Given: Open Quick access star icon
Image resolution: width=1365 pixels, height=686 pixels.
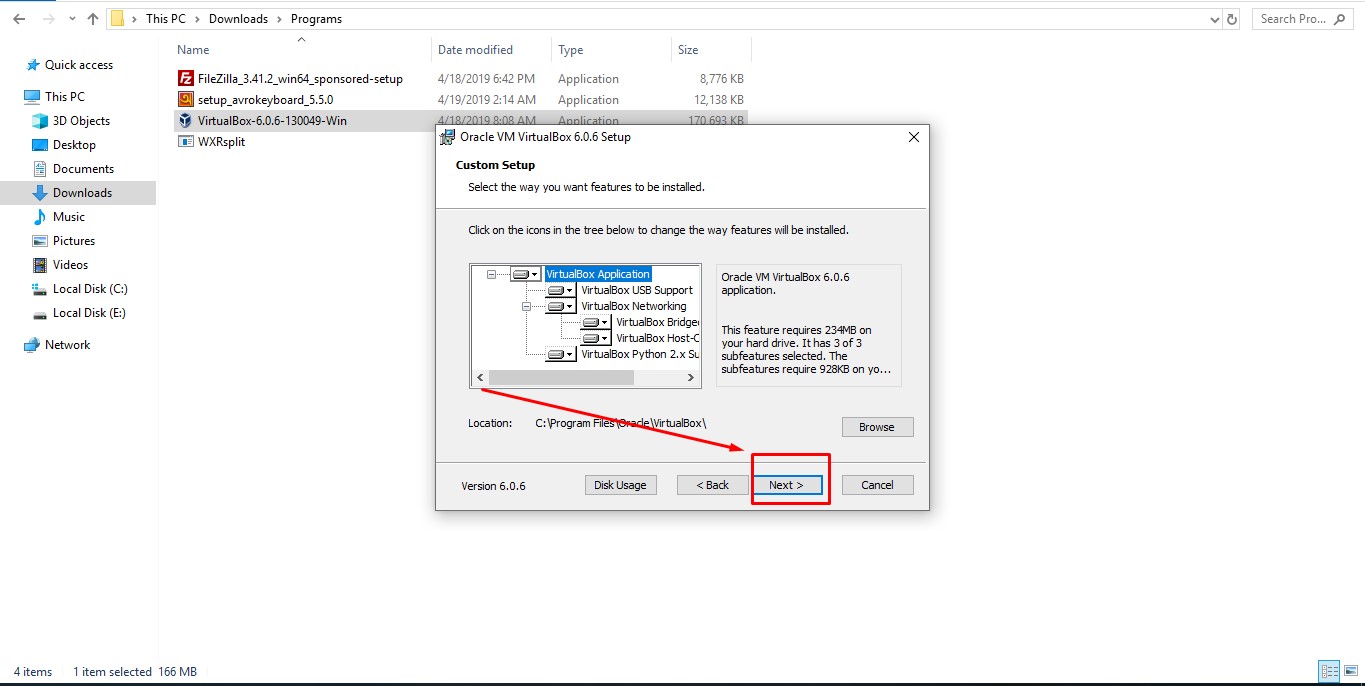Looking at the screenshot, I should [33, 64].
